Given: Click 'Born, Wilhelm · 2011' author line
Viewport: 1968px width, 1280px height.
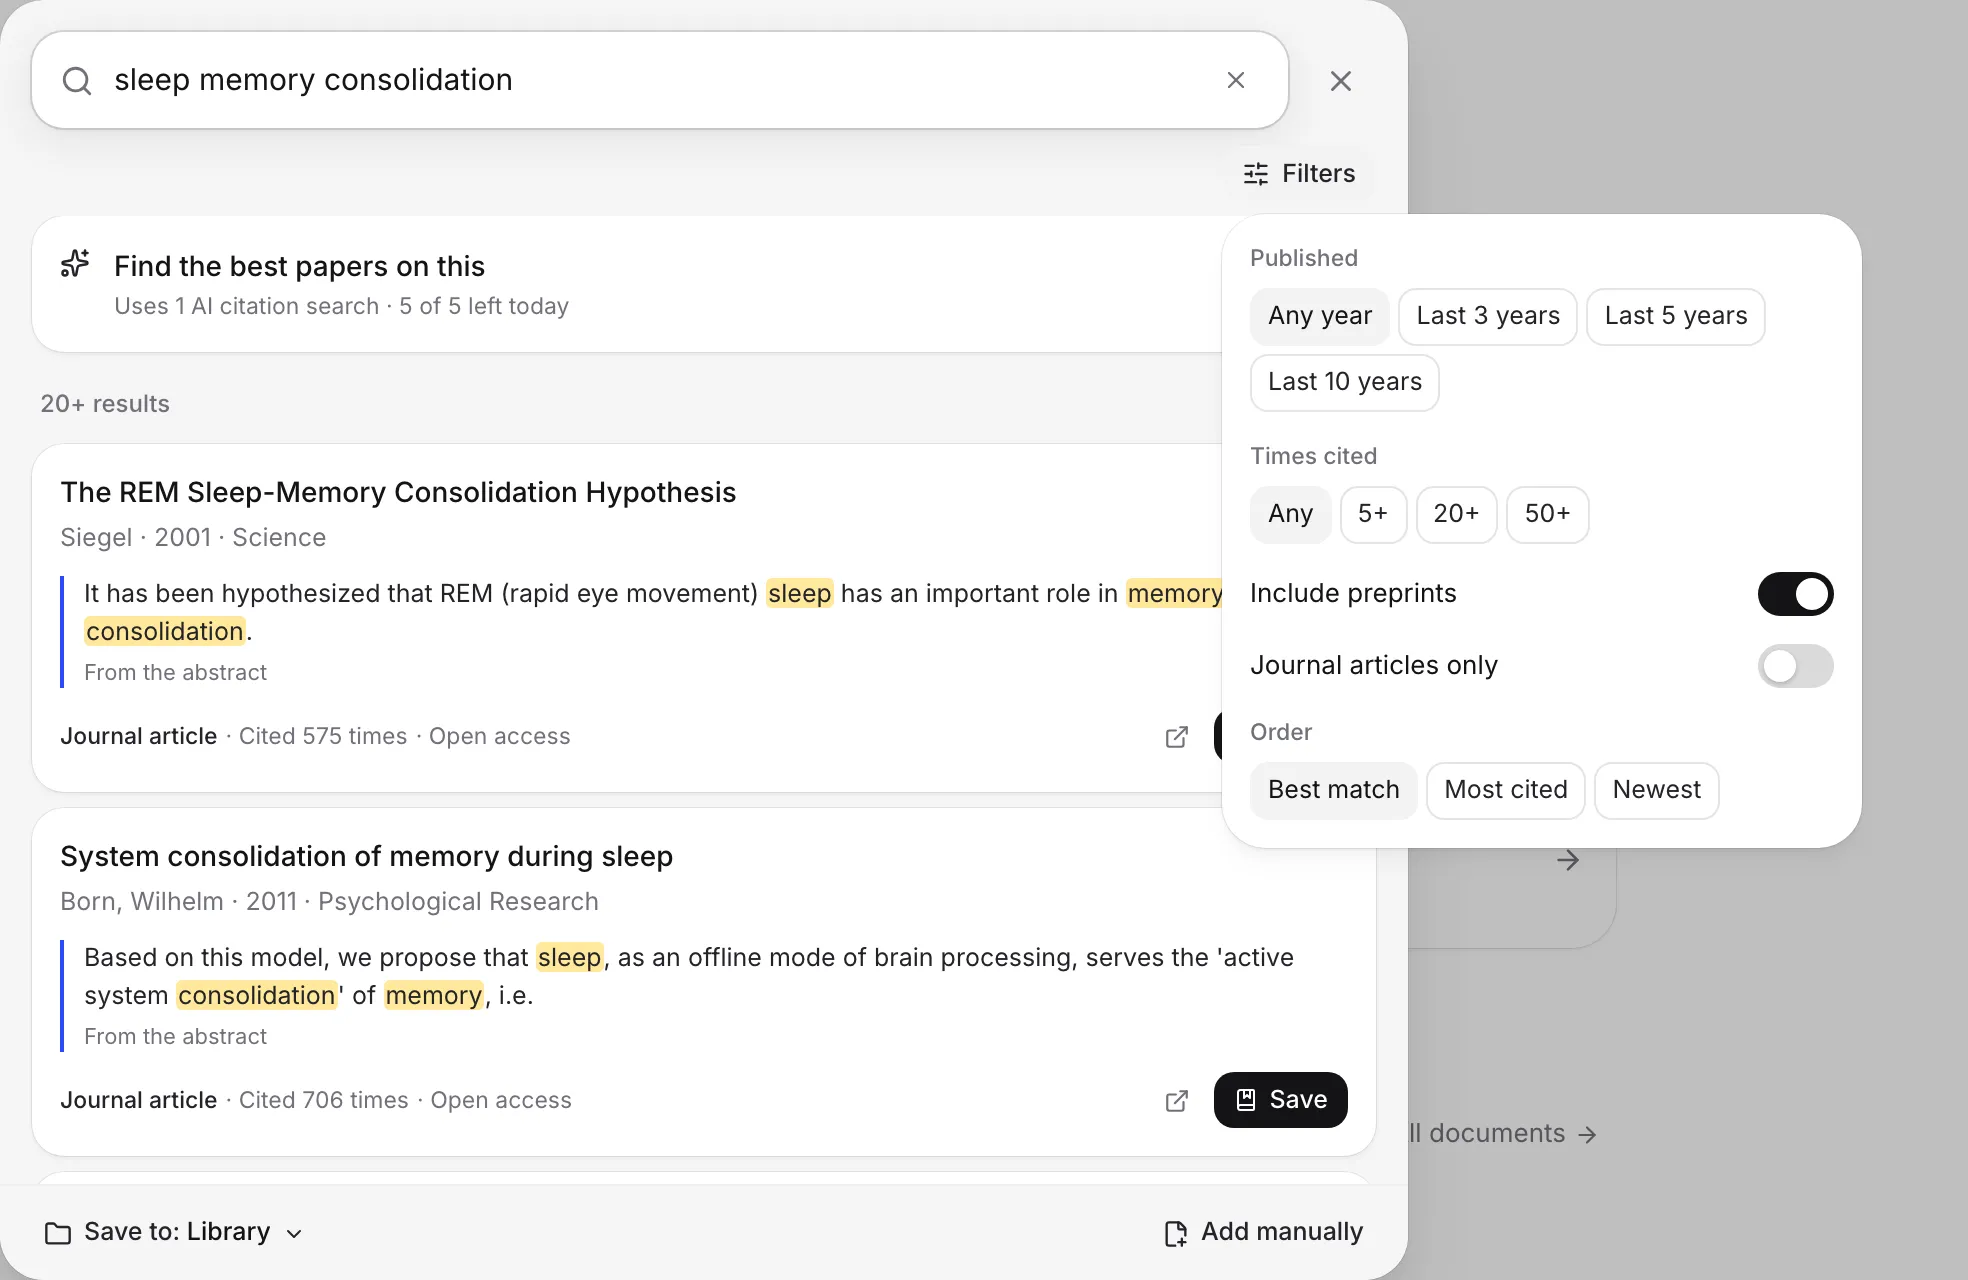Looking at the screenshot, I should 329,902.
